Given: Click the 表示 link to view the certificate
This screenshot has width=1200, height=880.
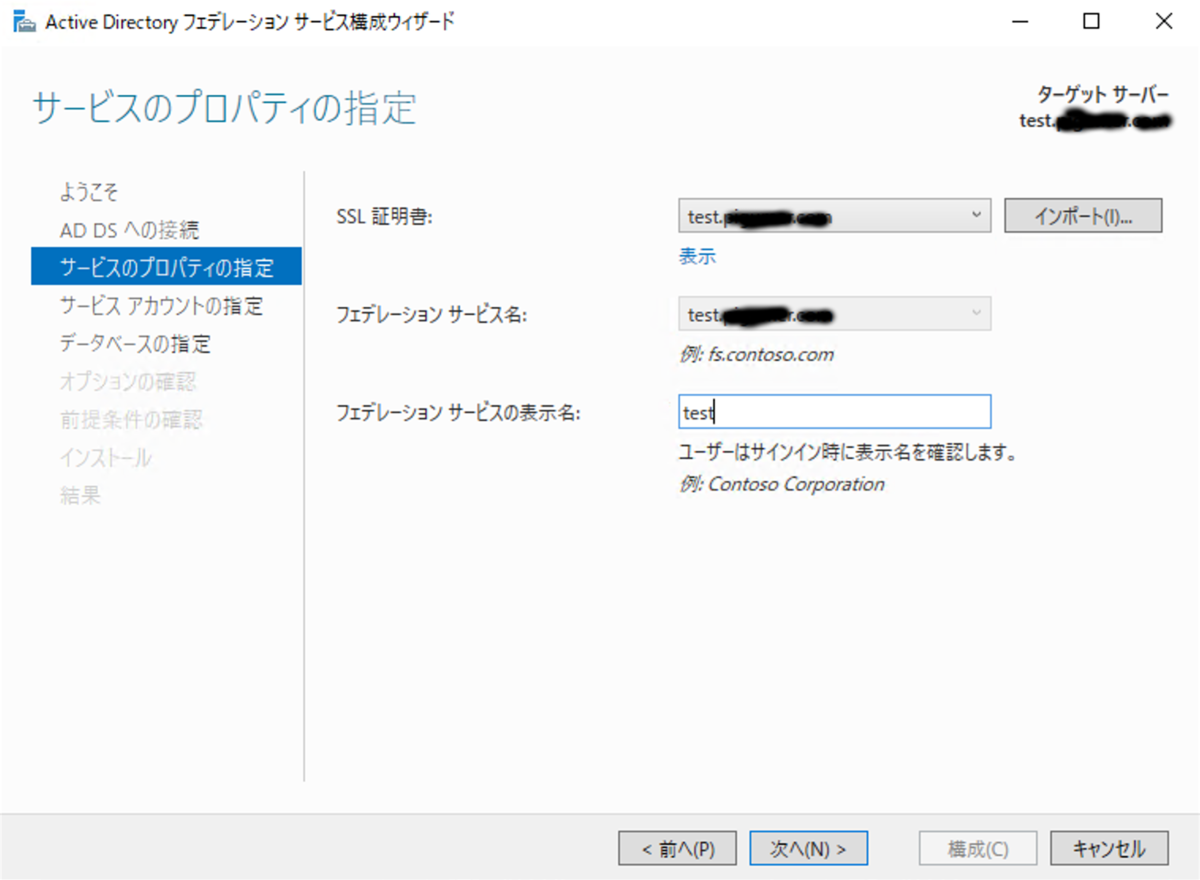Looking at the screenshot, I should pos(696,256).
